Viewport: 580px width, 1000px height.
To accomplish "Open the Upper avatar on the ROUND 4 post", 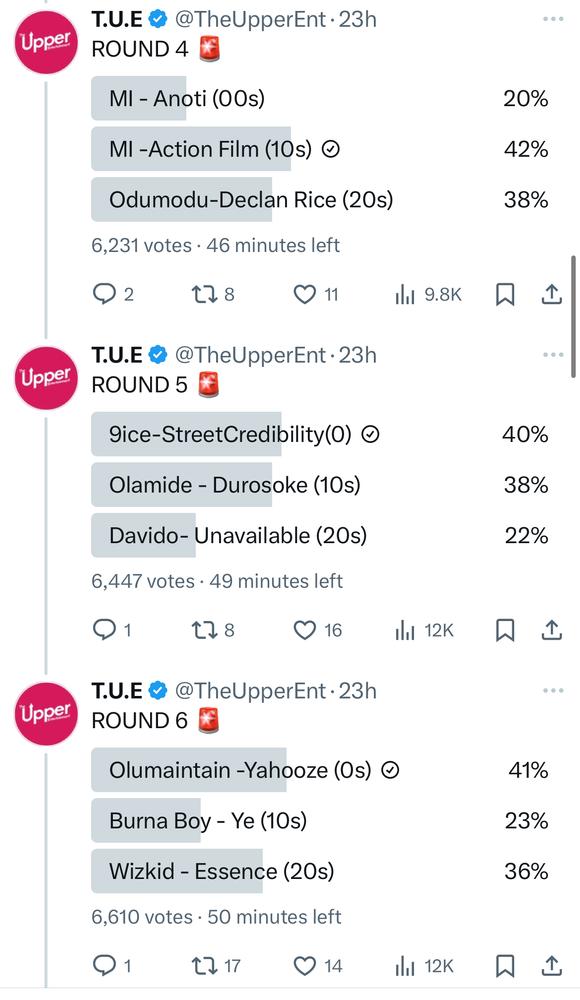I will pos(45,43).
